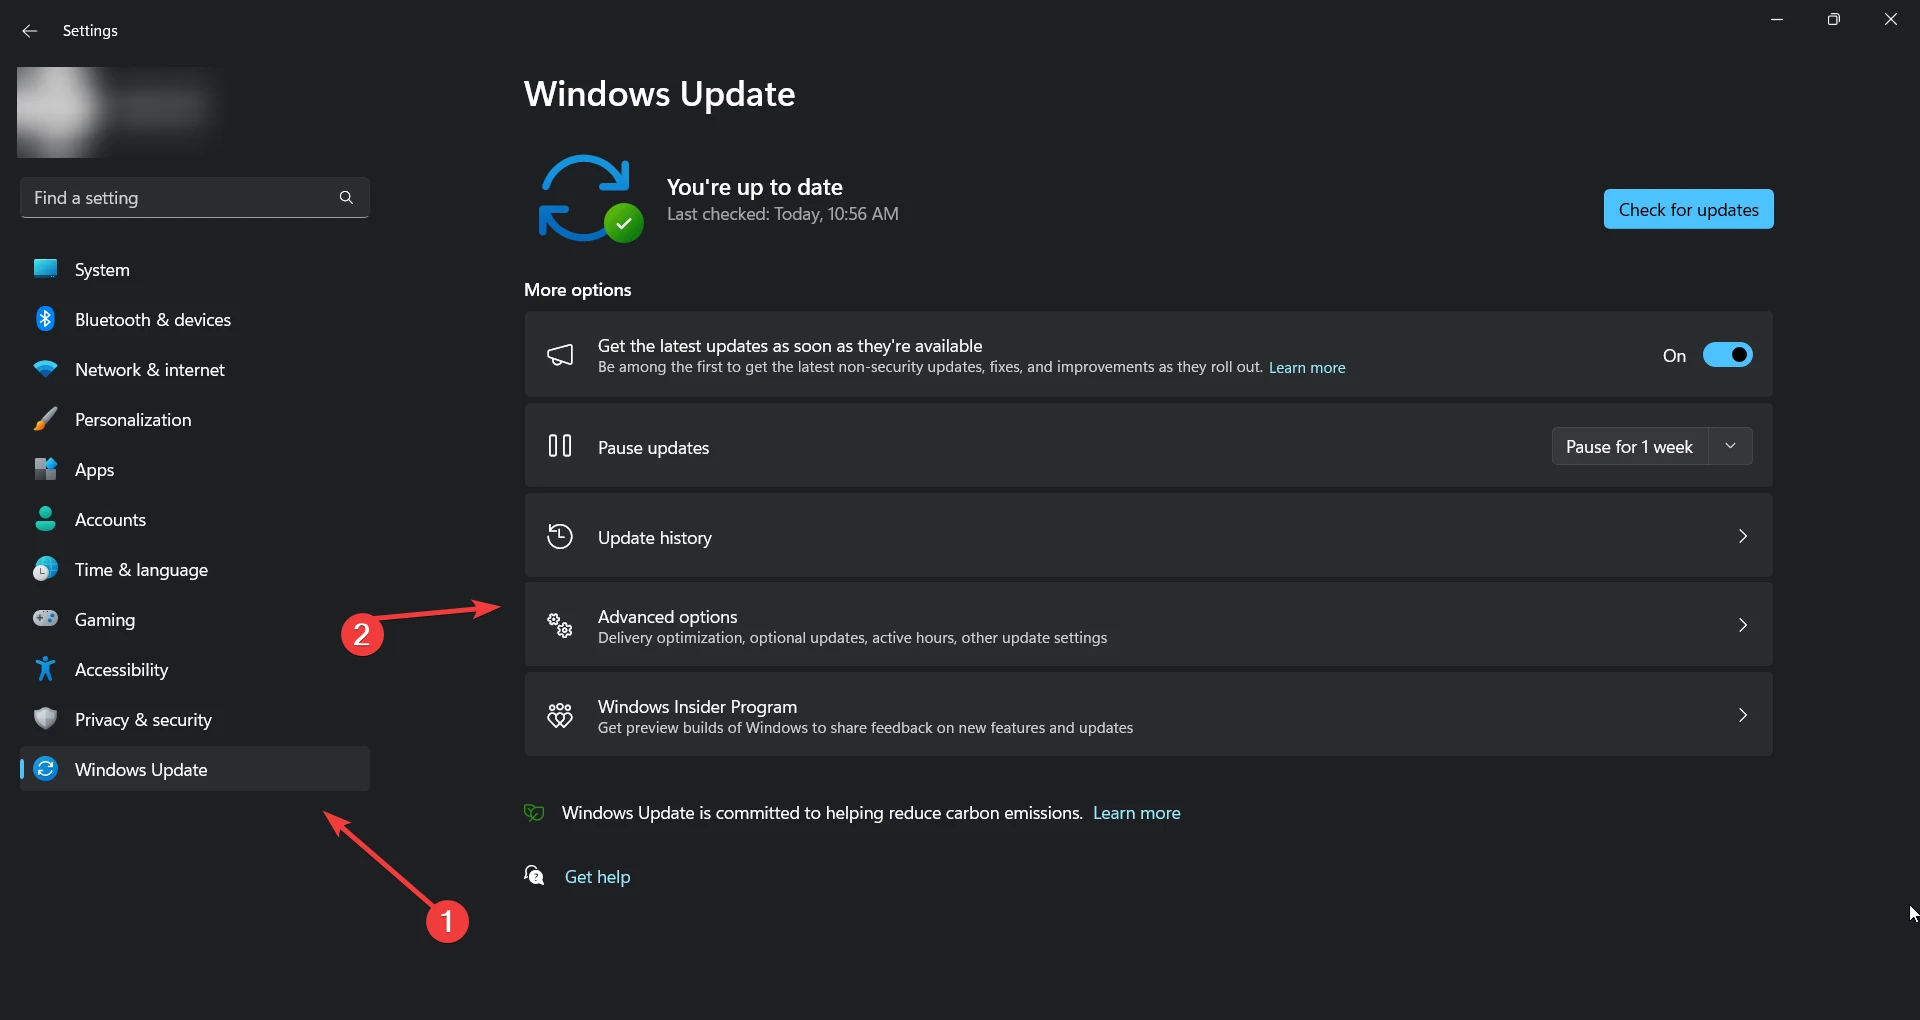Click the Apps icon in sidebar
This screenshot has width=1920, height=1020.
(45, 469)
